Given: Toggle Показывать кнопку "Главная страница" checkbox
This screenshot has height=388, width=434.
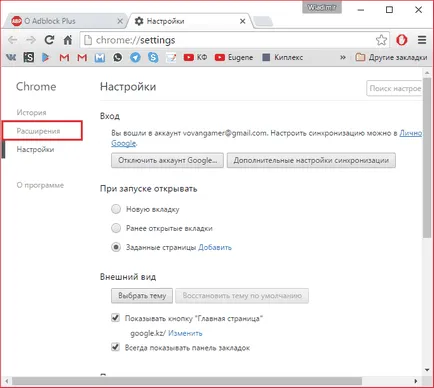Looking at the screenshot, I should point(115,318).
